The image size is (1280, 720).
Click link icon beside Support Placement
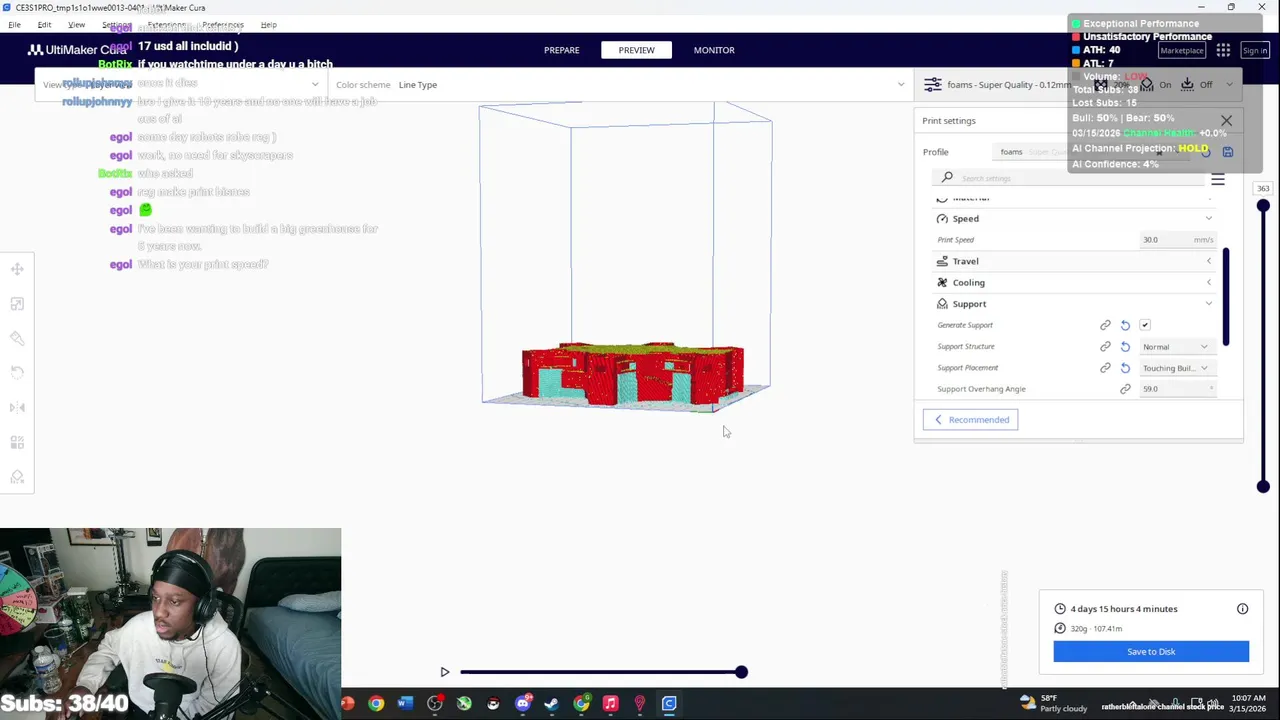pos(1105,368)
